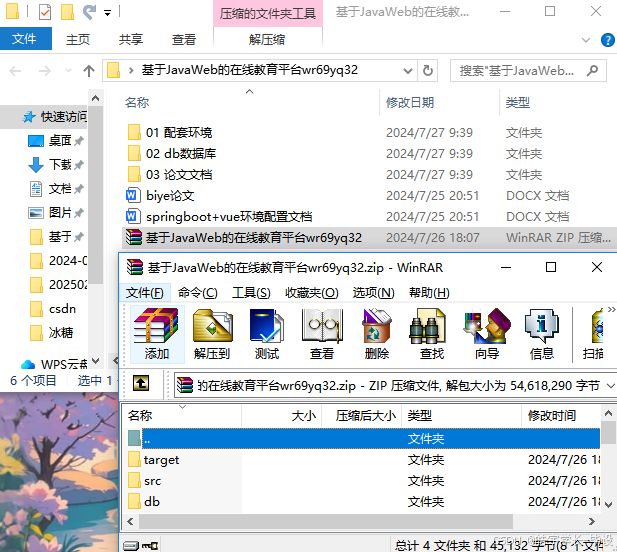The height and width of the screenshot is (552, 617).
Task: Go up one level in WinRAR
Action: 141,383
